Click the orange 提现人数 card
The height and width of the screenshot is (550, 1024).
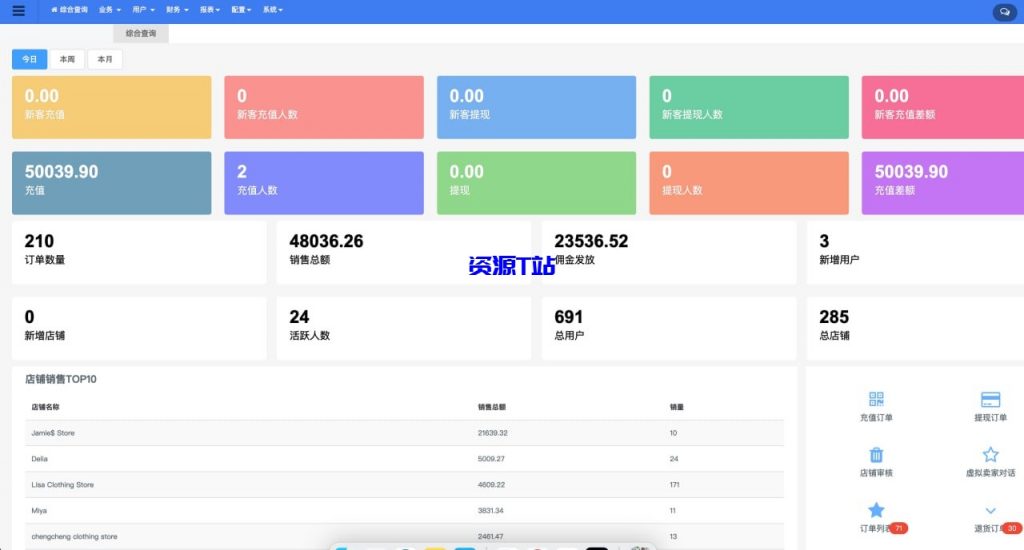pos(749,183)
